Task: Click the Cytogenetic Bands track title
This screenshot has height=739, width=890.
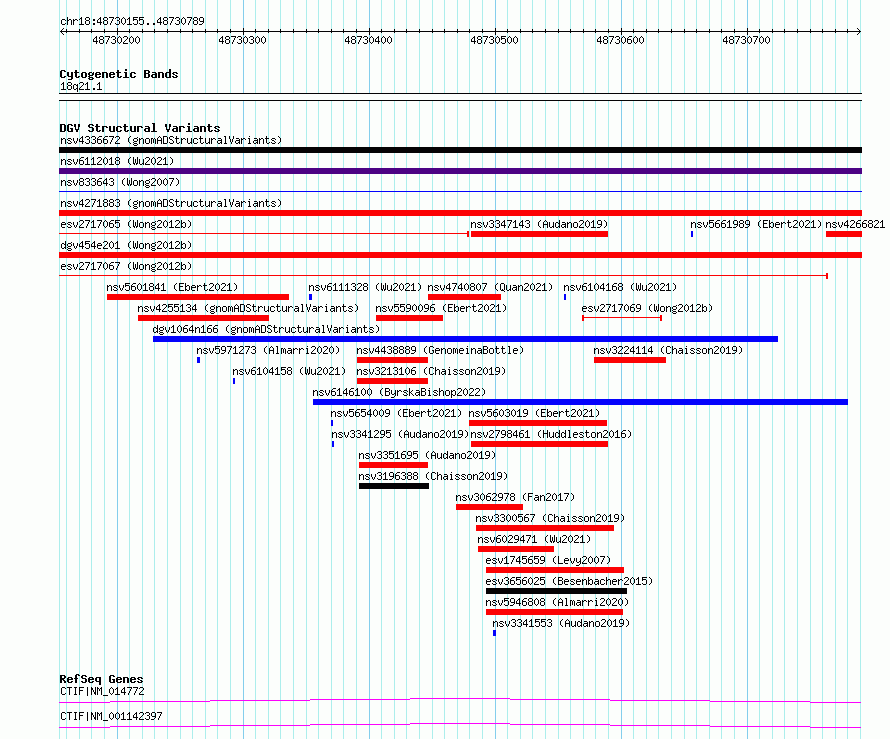Action: tap(119, 74)
